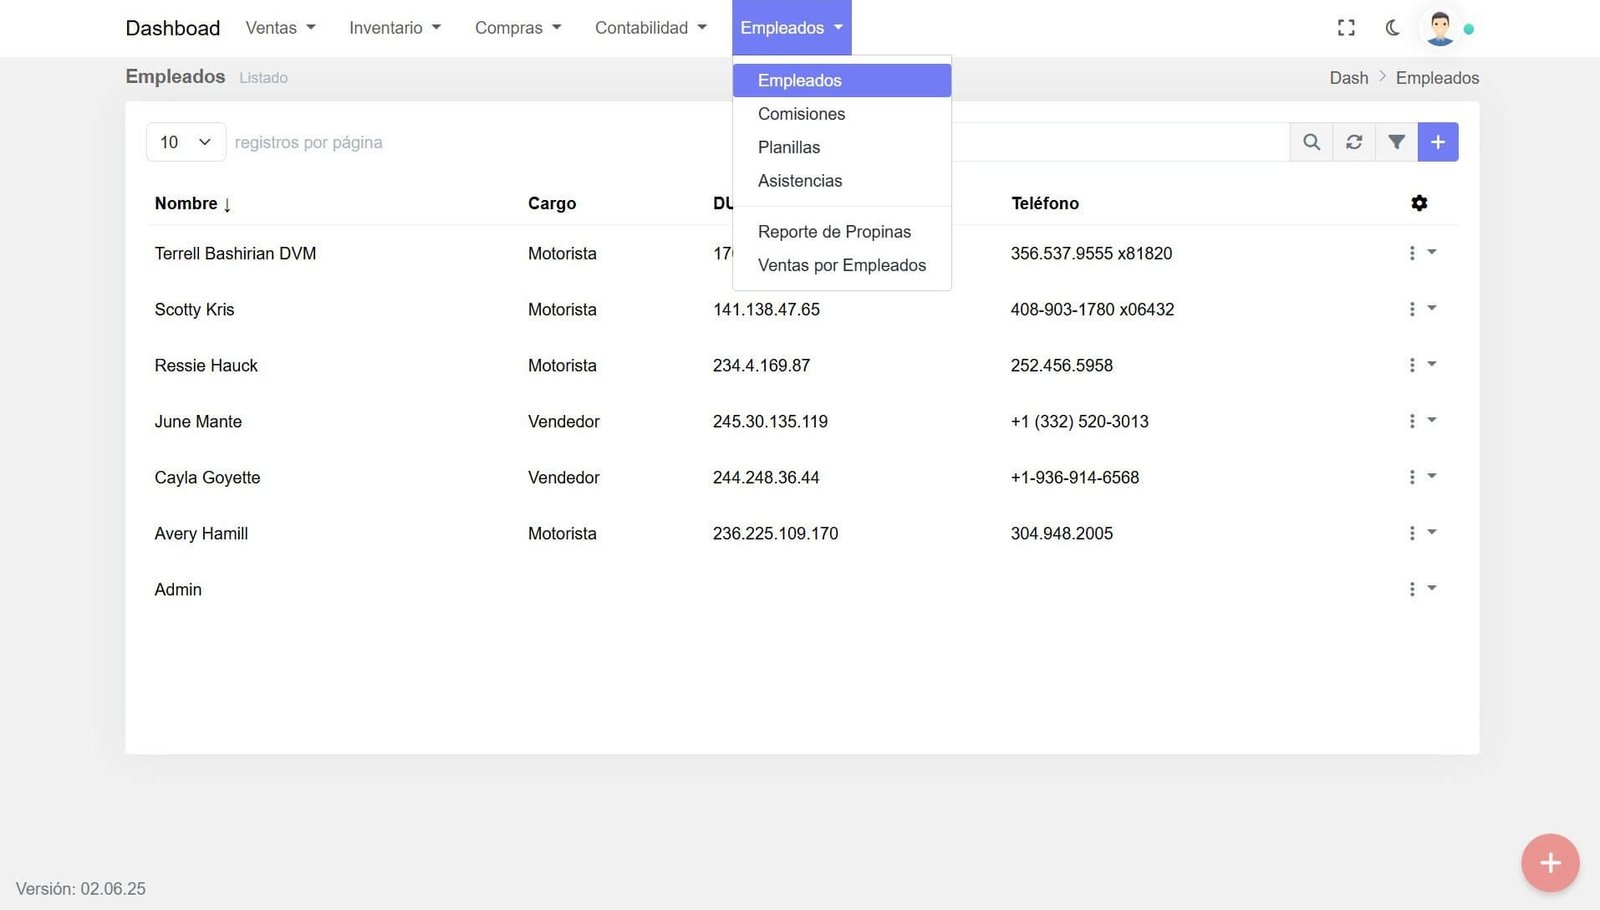Toggle dark mode with the moon icon
1600x910 pixels.
[x=1392, y=28]
